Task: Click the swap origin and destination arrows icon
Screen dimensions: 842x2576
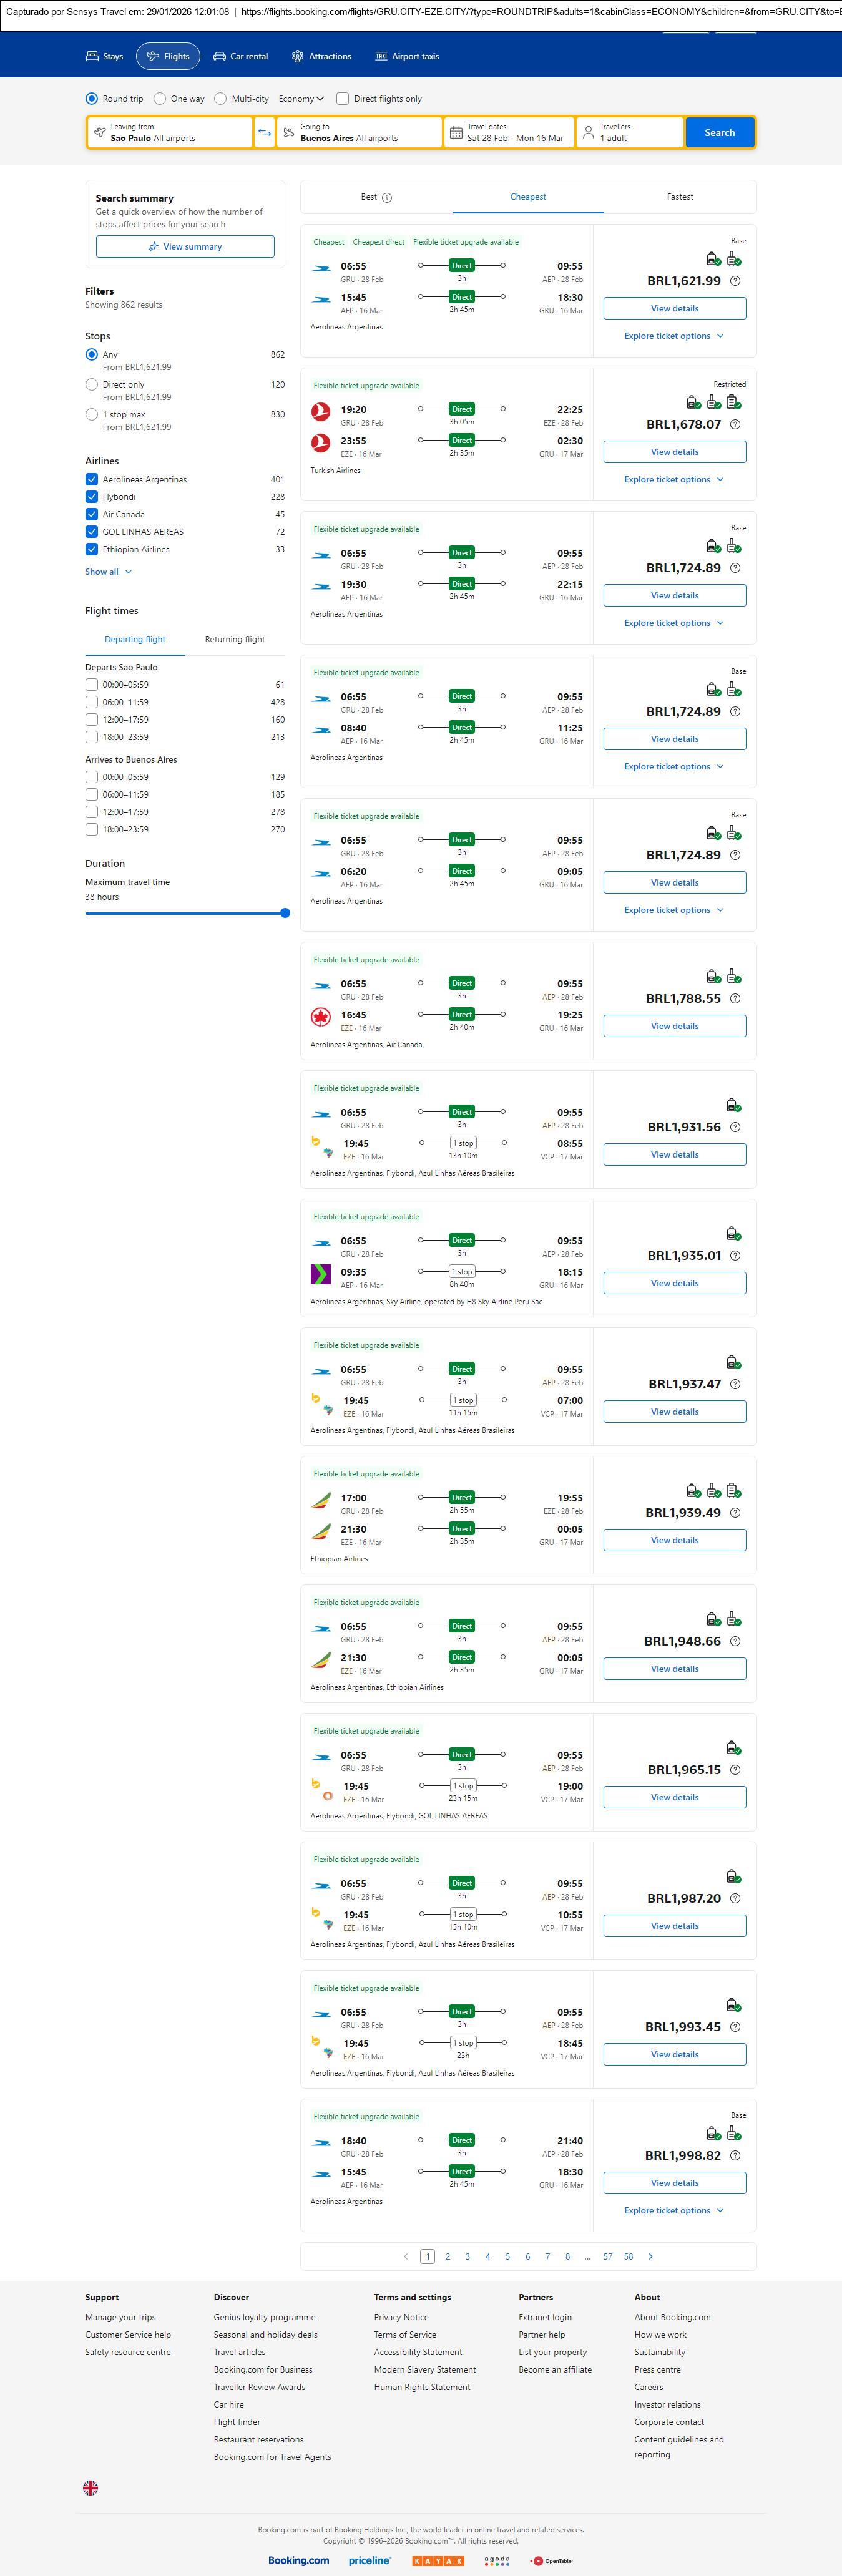Action: pyautogui.click(x=265, y=133)
